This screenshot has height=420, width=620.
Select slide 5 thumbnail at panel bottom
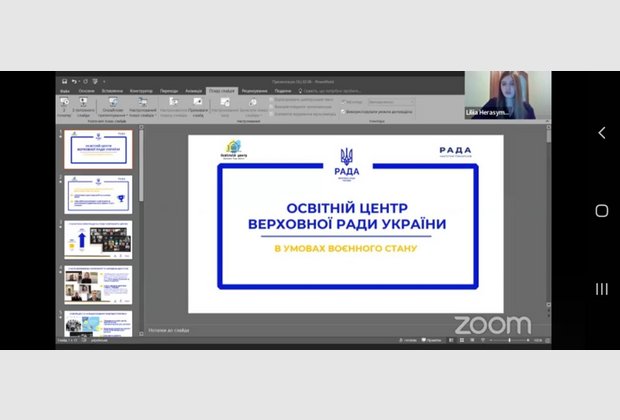[x=98, y=324]
